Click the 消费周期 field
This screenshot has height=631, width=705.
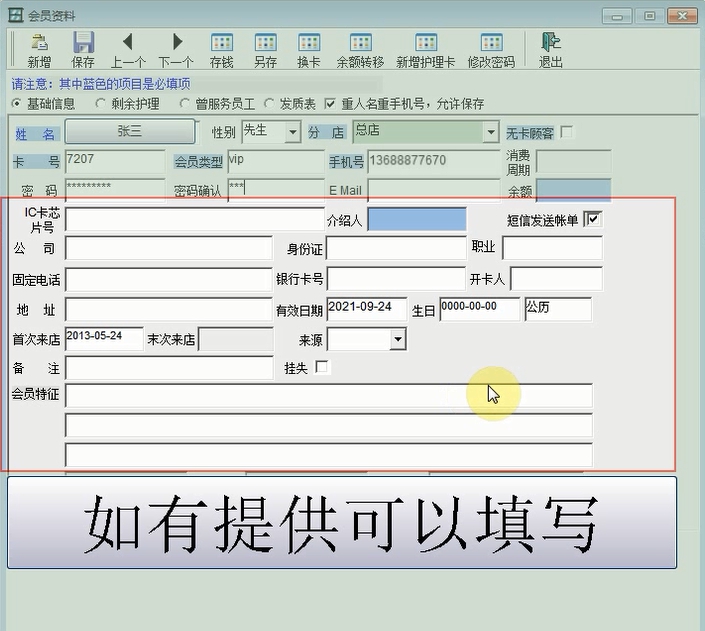click(573, 161)
